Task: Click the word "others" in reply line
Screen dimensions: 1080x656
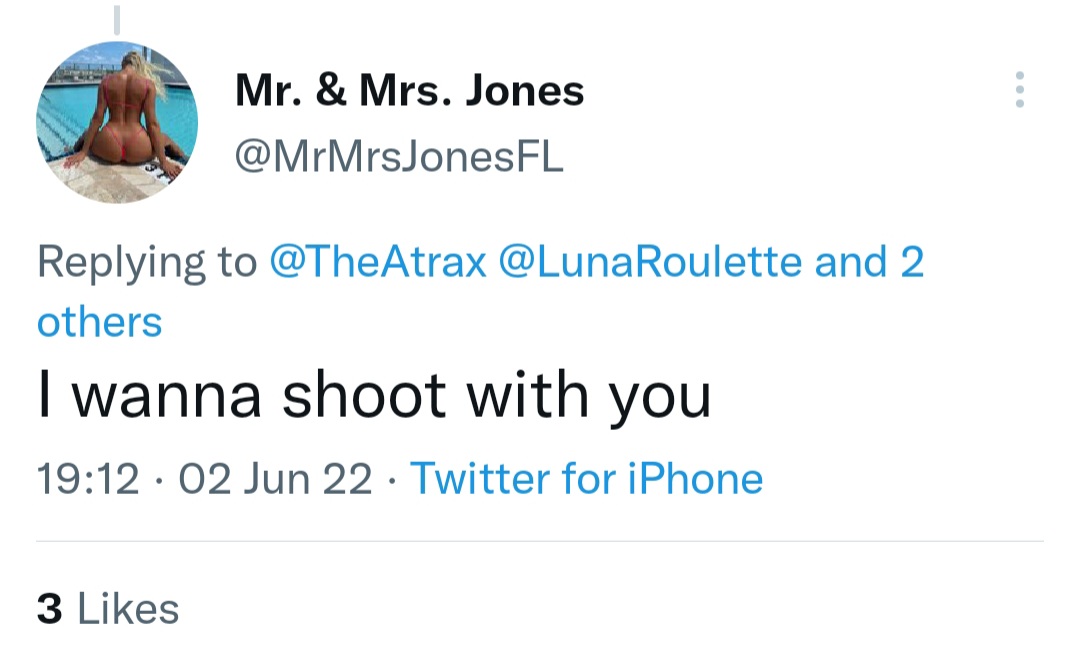Action: tap(99, 322)
